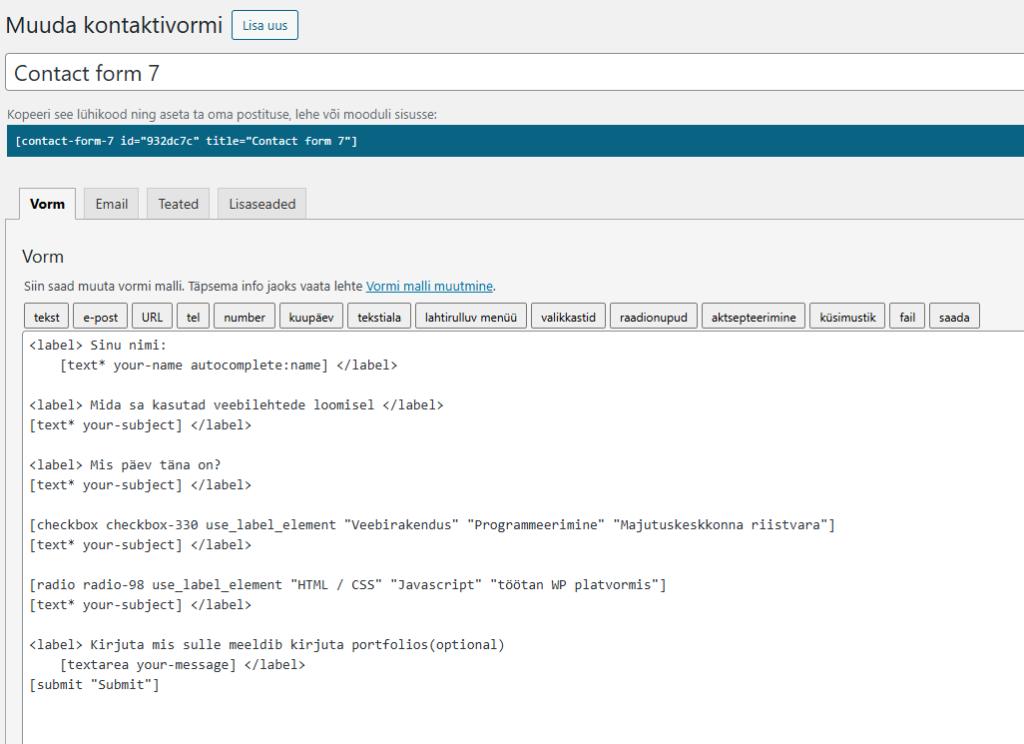Click the Contact form 7 title field

pyautogui.click(x=512, y=73)
